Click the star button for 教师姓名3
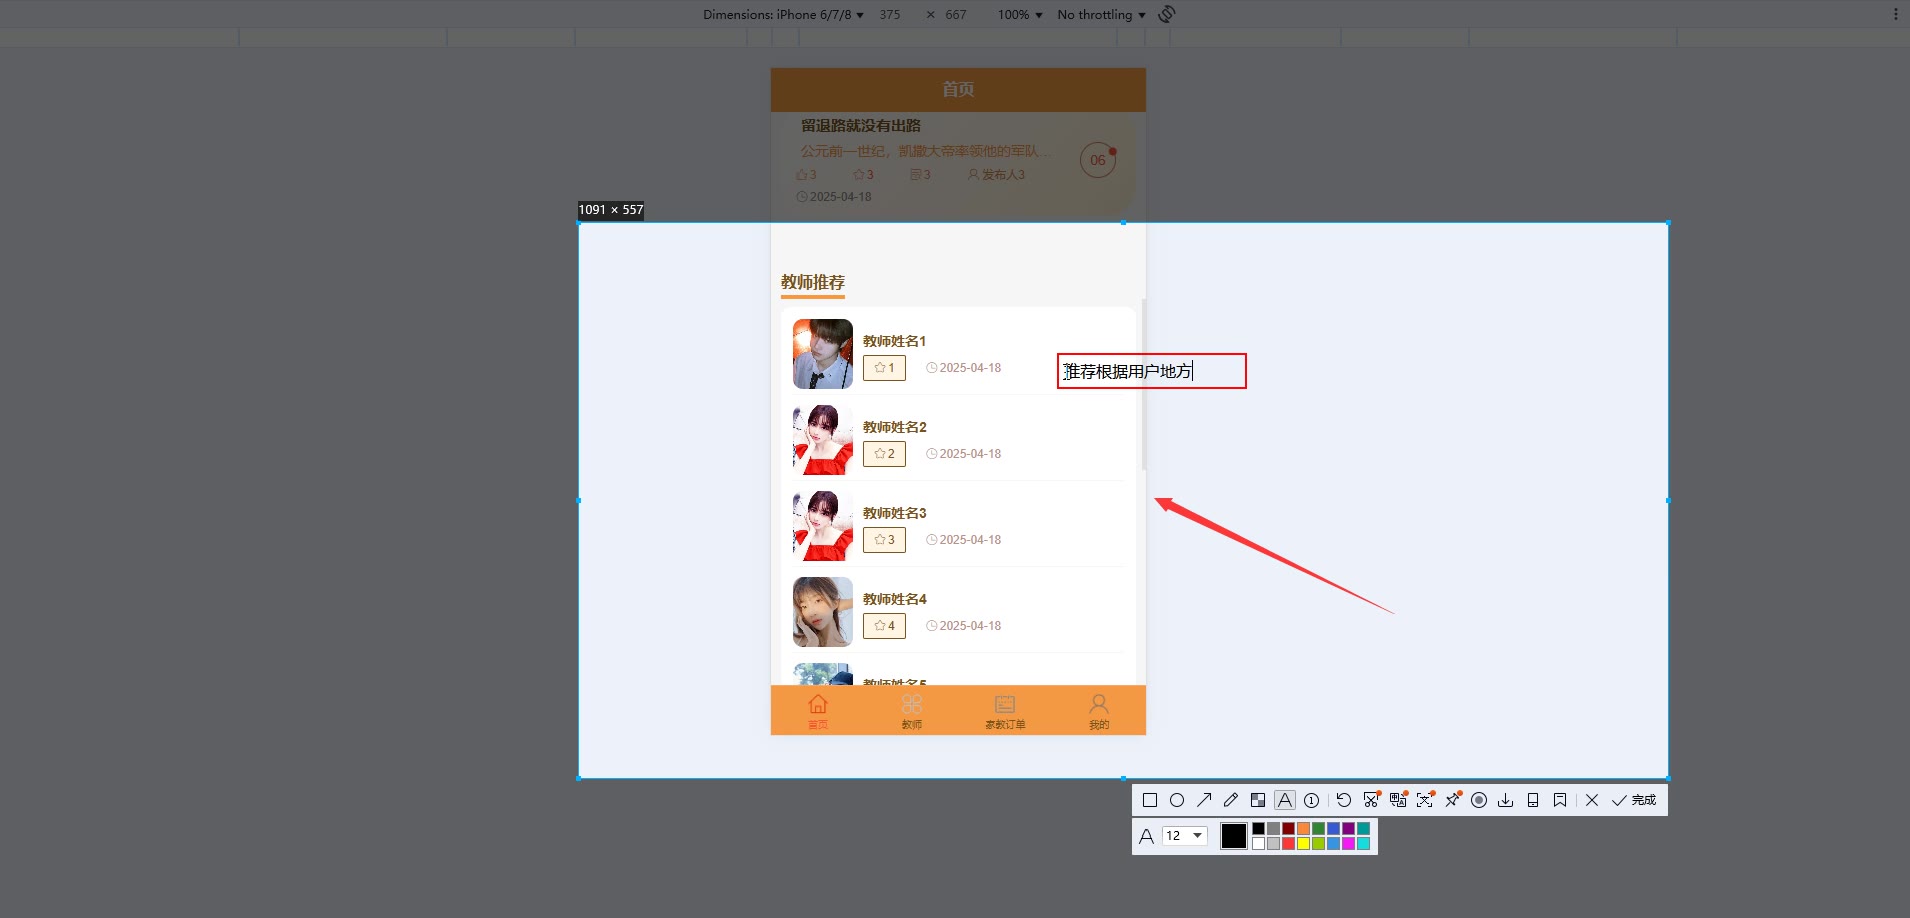Screen dimensions: 1910x918 click(885, 540)
